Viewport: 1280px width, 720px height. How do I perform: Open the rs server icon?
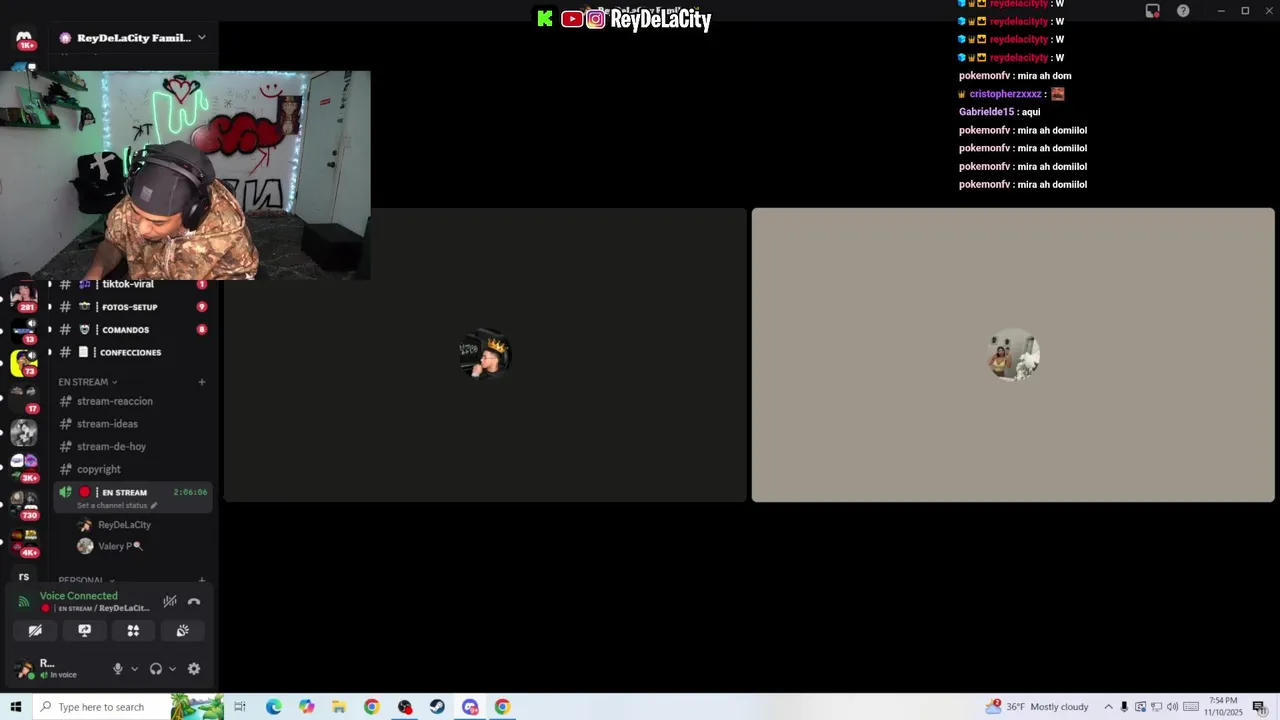[x=24, y=576]
